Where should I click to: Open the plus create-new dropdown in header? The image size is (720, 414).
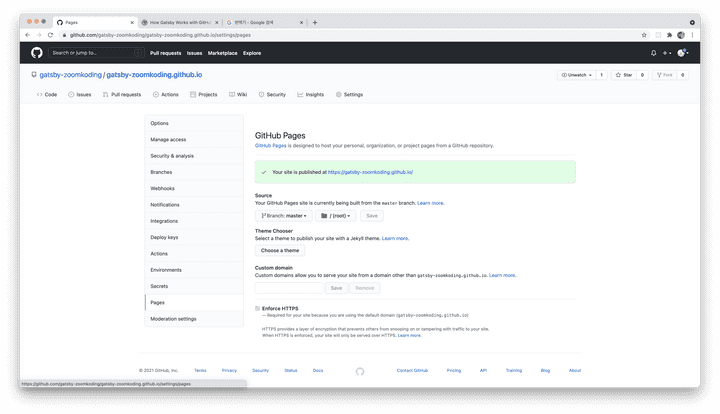pyautogui.click(x=667, y=53)
